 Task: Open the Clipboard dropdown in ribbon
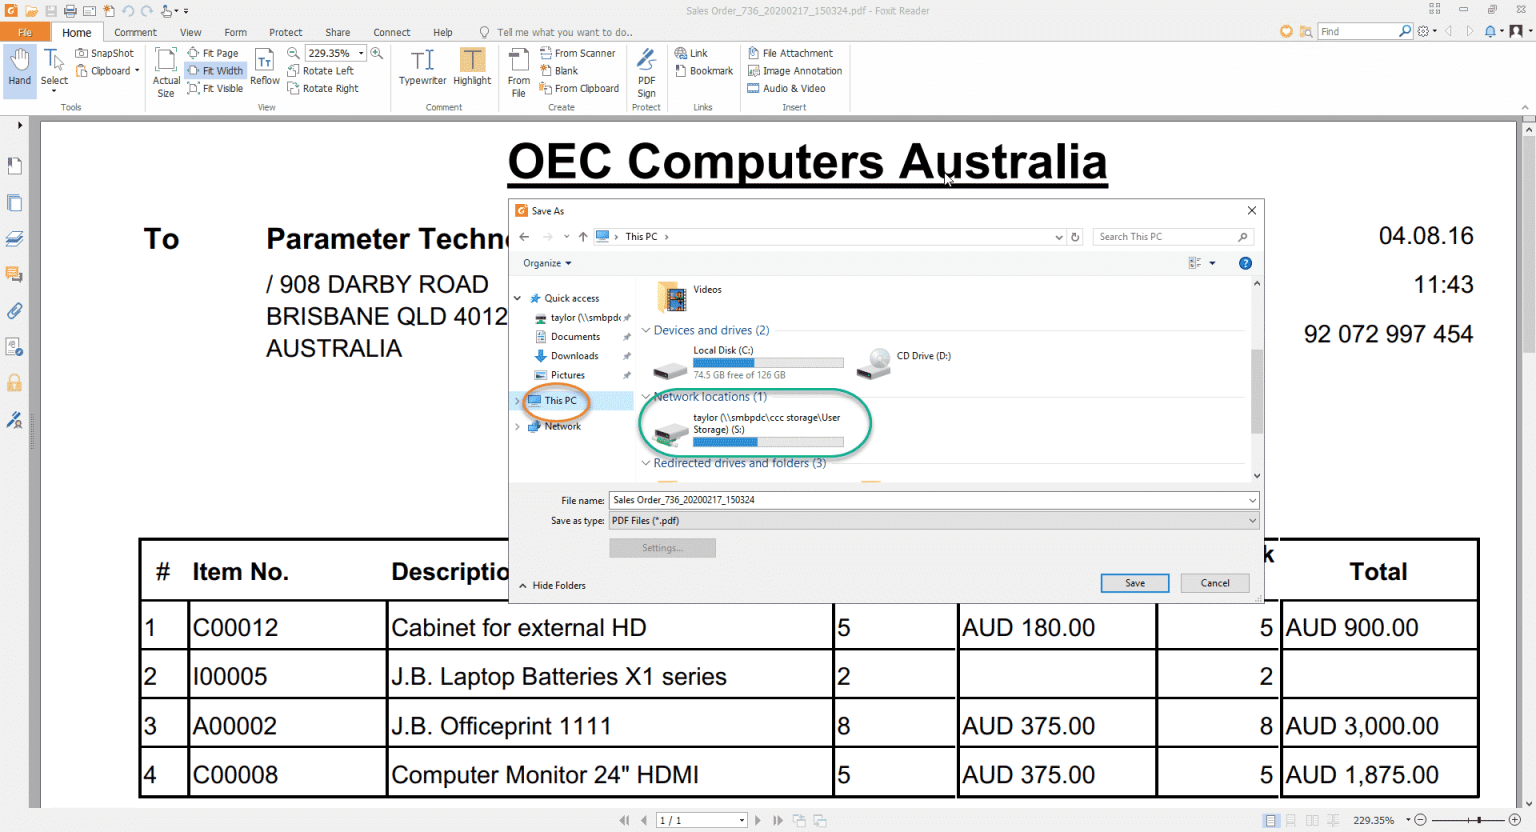click(107, 71)
